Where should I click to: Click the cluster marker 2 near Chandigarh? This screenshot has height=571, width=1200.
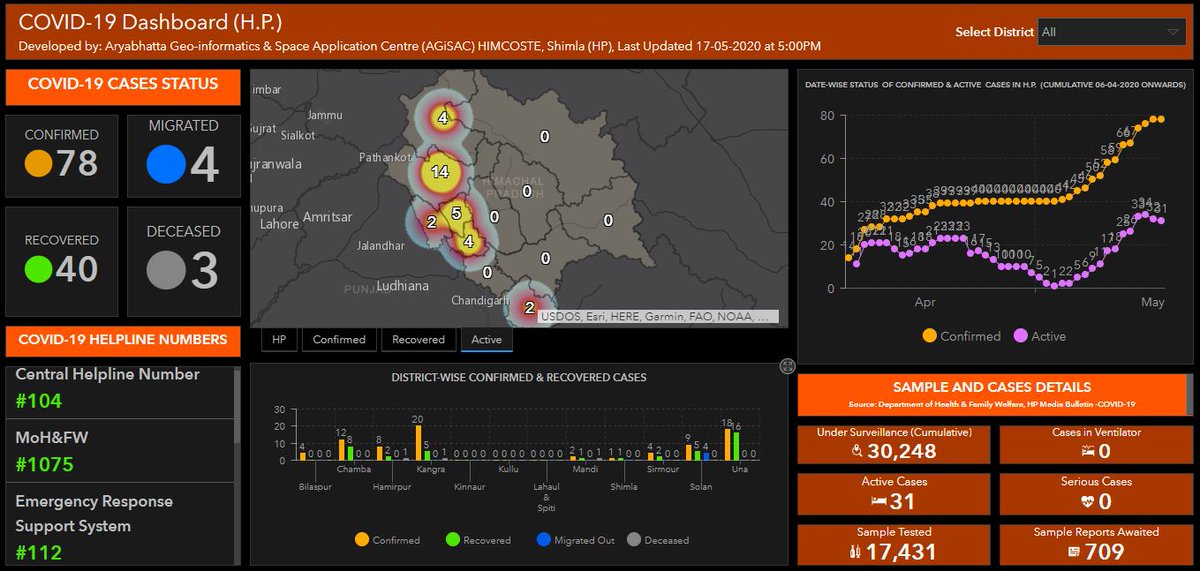point(529,307)
